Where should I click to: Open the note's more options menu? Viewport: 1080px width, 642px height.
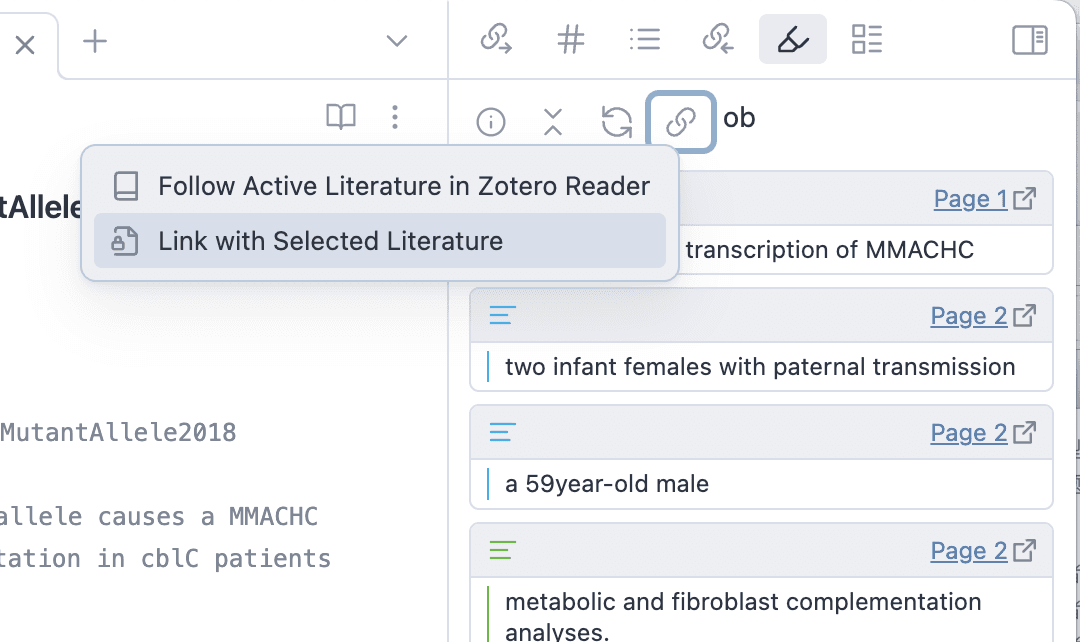point(395,117)
